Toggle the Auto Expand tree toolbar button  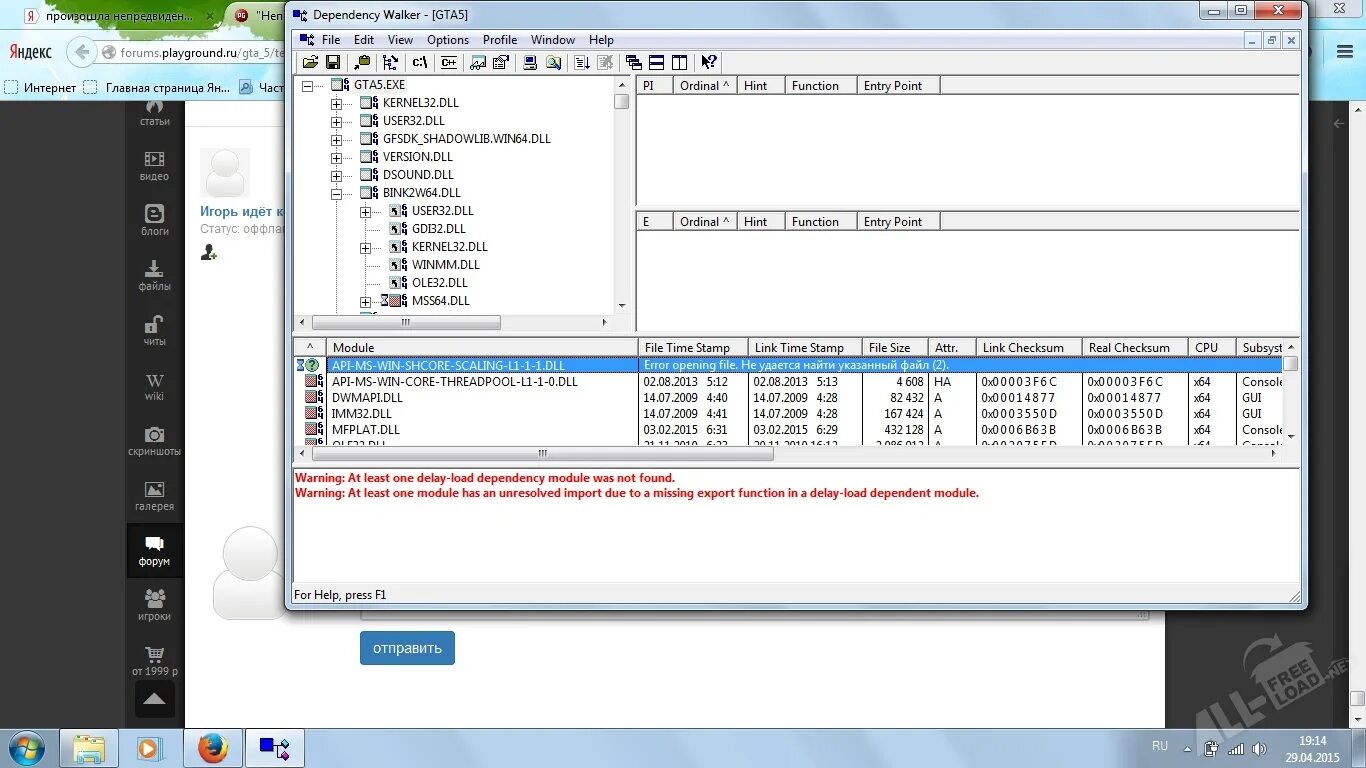(x=391, y=62)
